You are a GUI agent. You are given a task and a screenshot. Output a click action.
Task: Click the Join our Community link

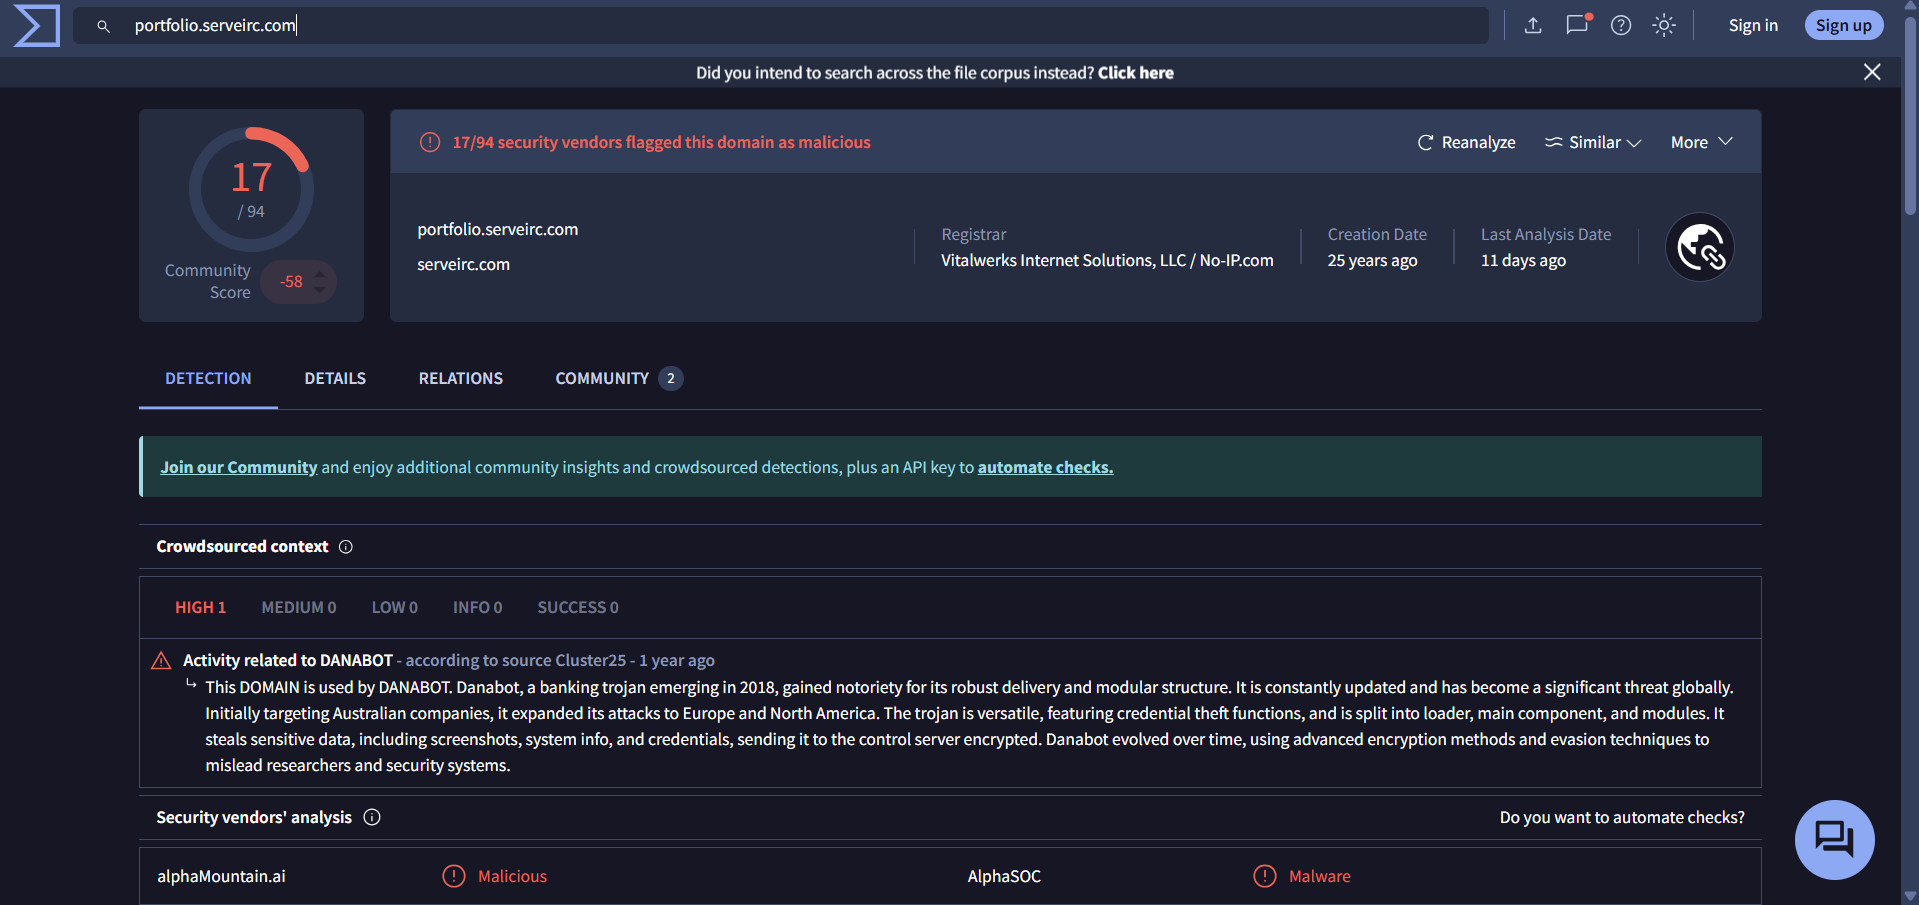pos(238,468)
